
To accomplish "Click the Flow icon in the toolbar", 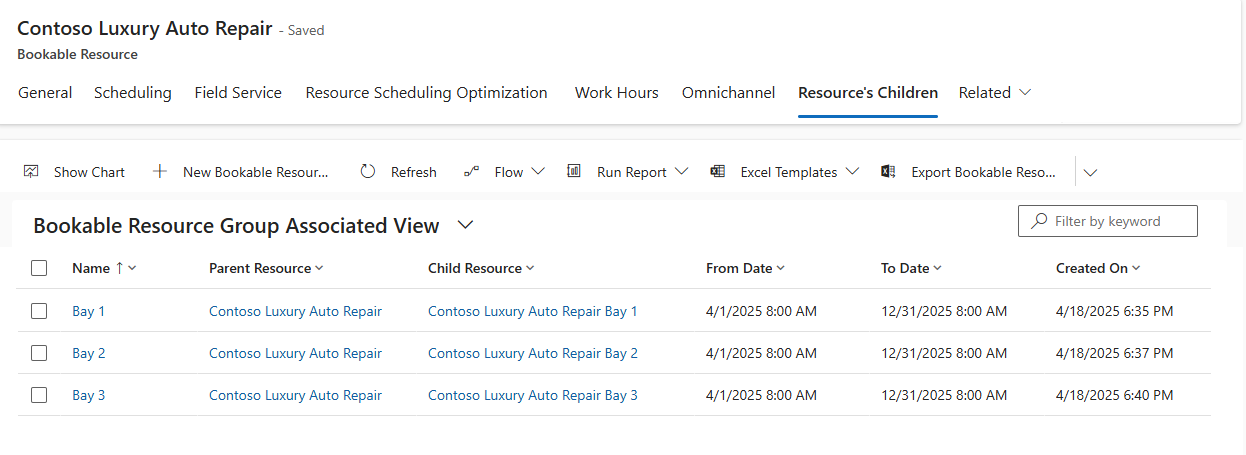I will 472,172.
